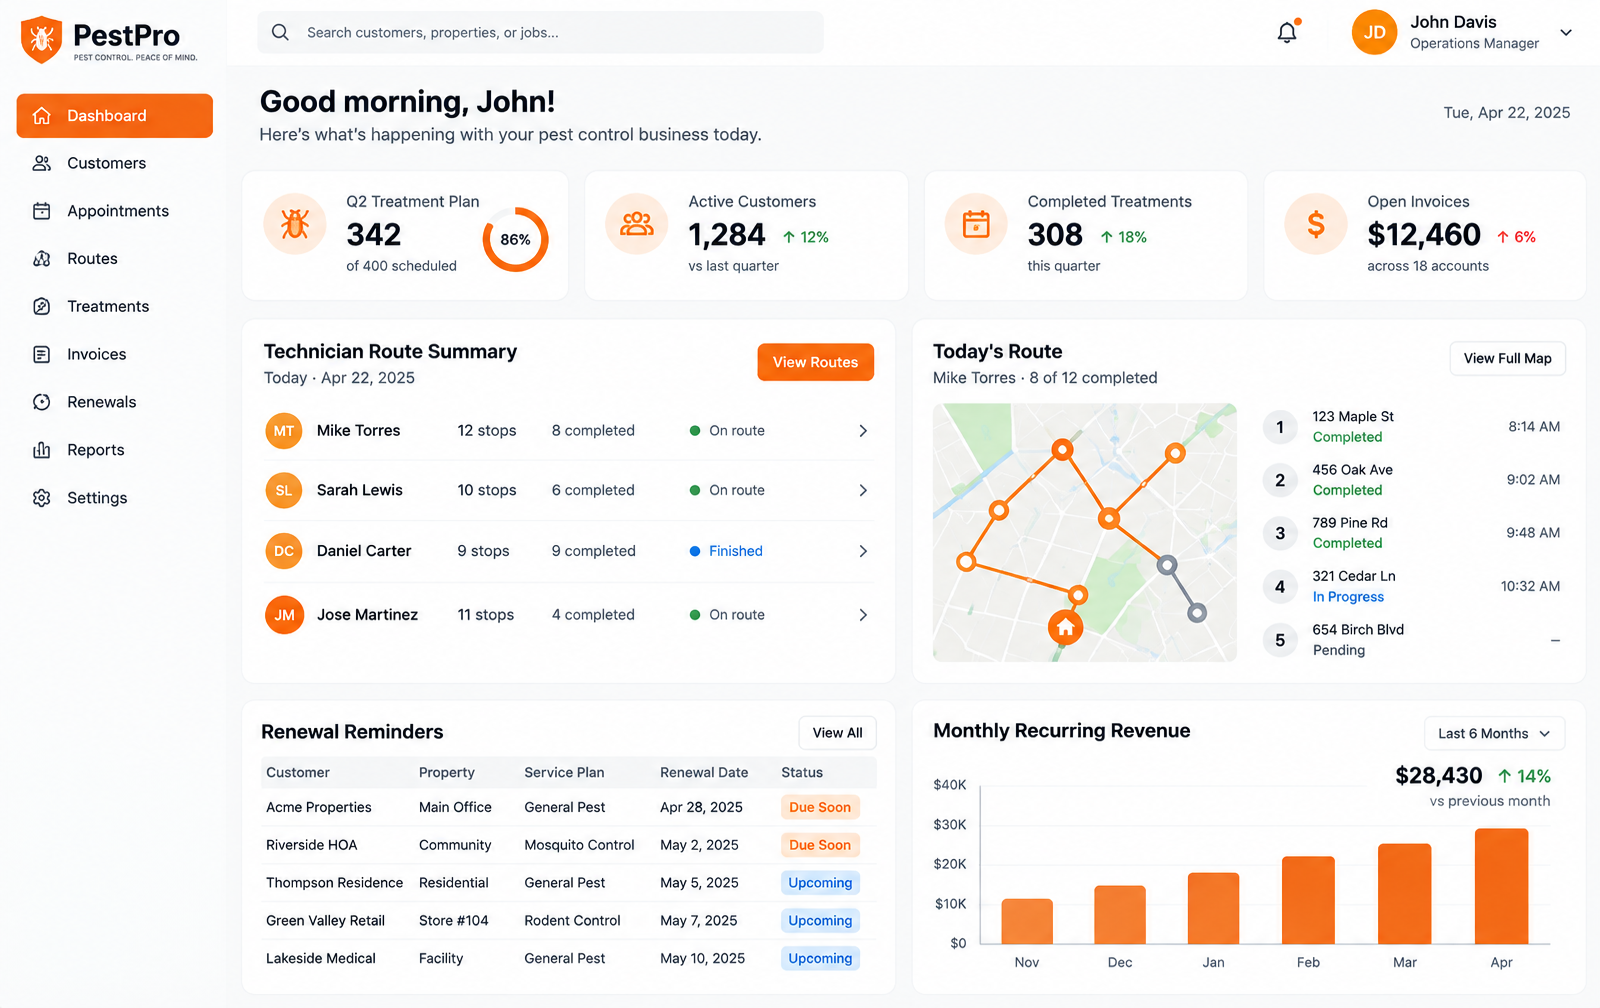This screenshot has width=1600, height=1008.
Task: Go to Dashboard in sidebar
Action: tap(115, 116)
